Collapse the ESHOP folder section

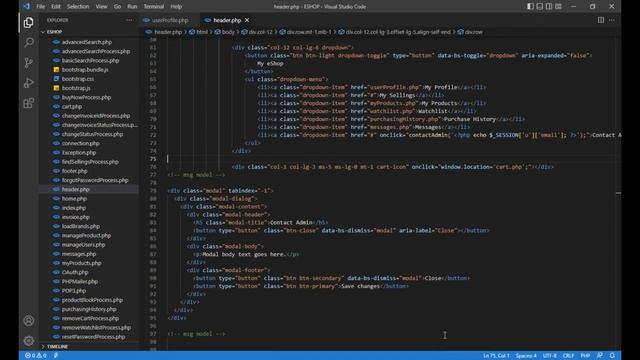[54, 31]
